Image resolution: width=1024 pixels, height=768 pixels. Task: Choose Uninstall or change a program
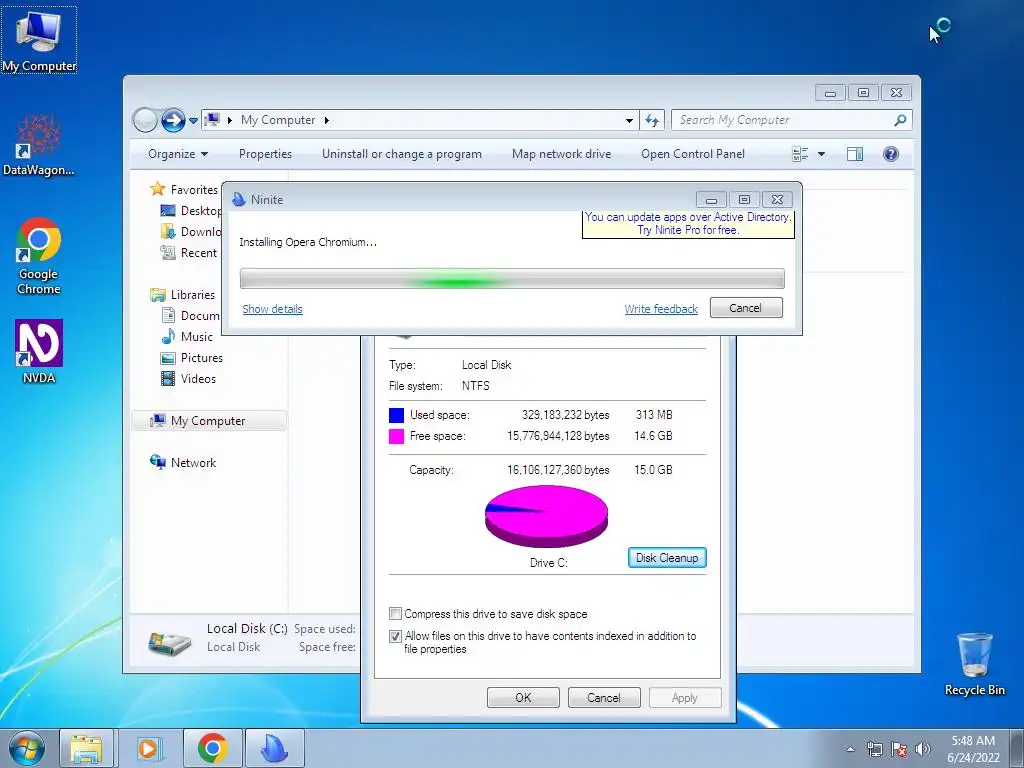402,154
